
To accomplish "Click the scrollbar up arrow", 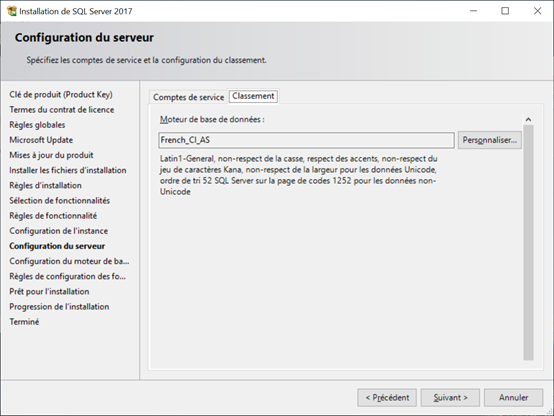I will click(528, 119).
